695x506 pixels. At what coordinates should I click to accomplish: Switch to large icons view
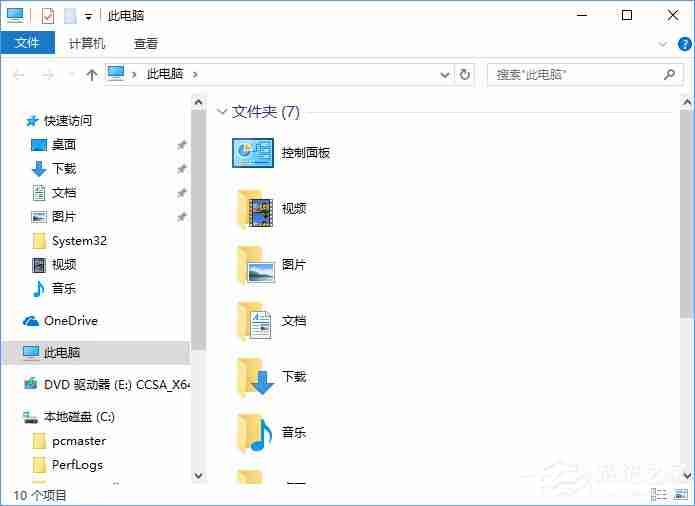coord(680,494)
